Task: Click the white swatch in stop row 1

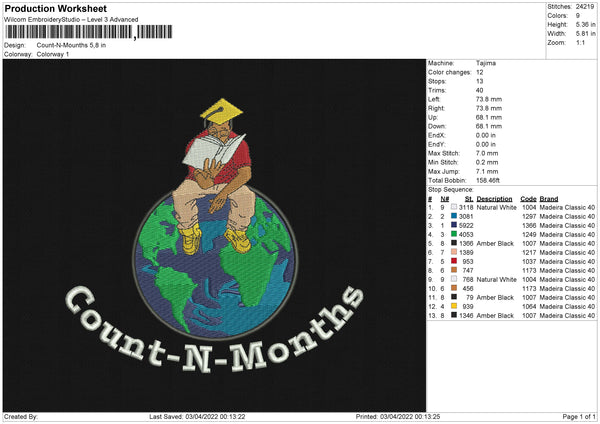Action: click(x=454, y=207)
